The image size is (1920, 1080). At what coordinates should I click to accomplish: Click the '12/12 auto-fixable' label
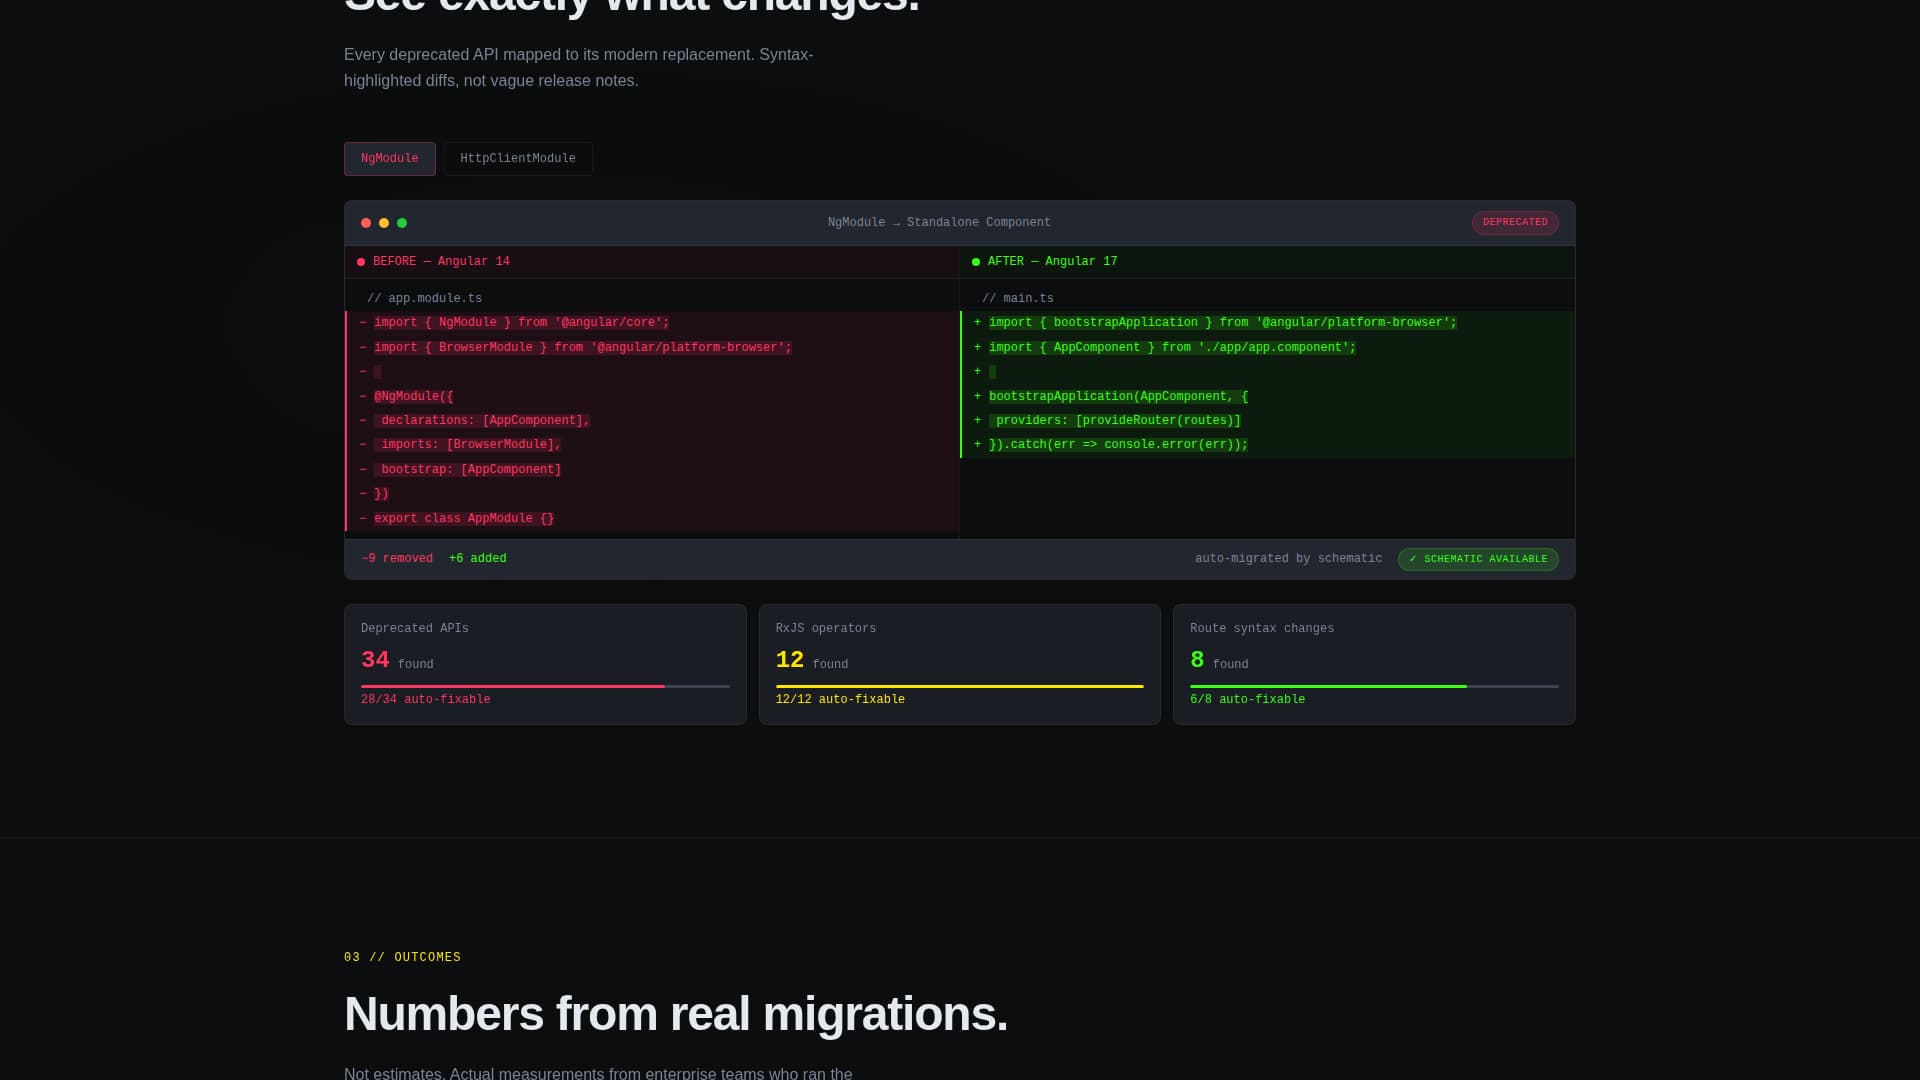point(840,699)
